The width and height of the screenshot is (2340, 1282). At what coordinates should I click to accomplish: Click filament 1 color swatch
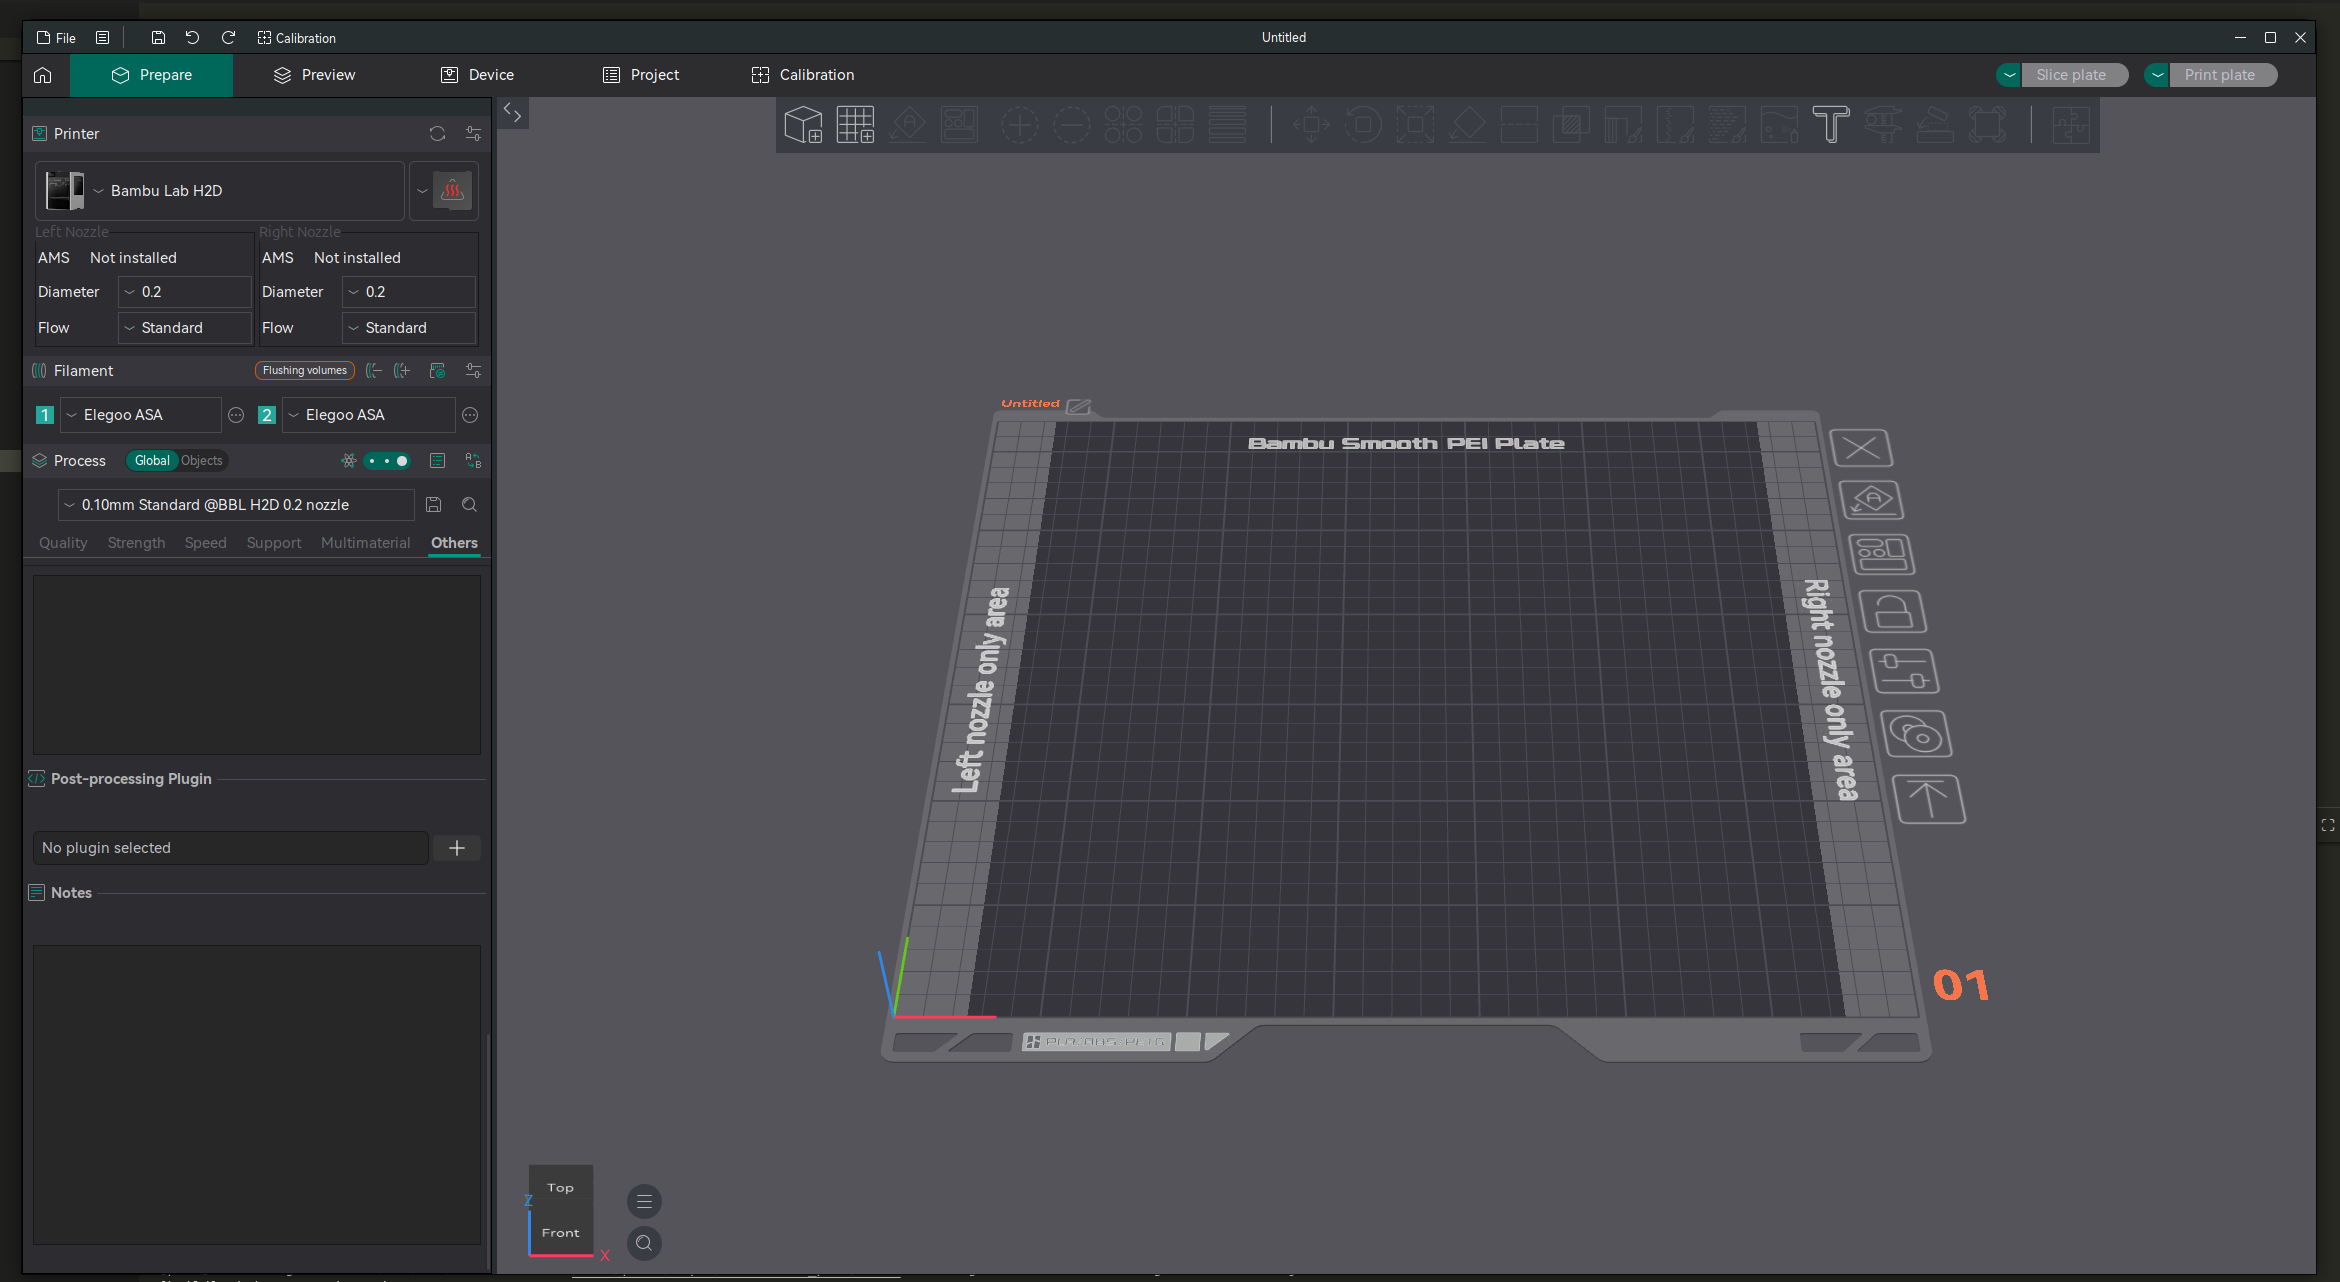[x=45, y=415]
